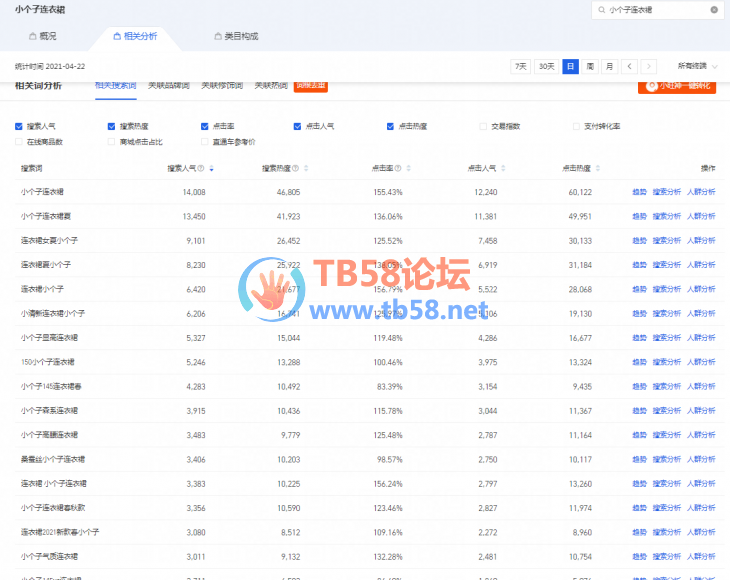Select the 关联品牌词 sub-tab
Image resolution: width=730 pixels, height=580 pixels.
169,86
